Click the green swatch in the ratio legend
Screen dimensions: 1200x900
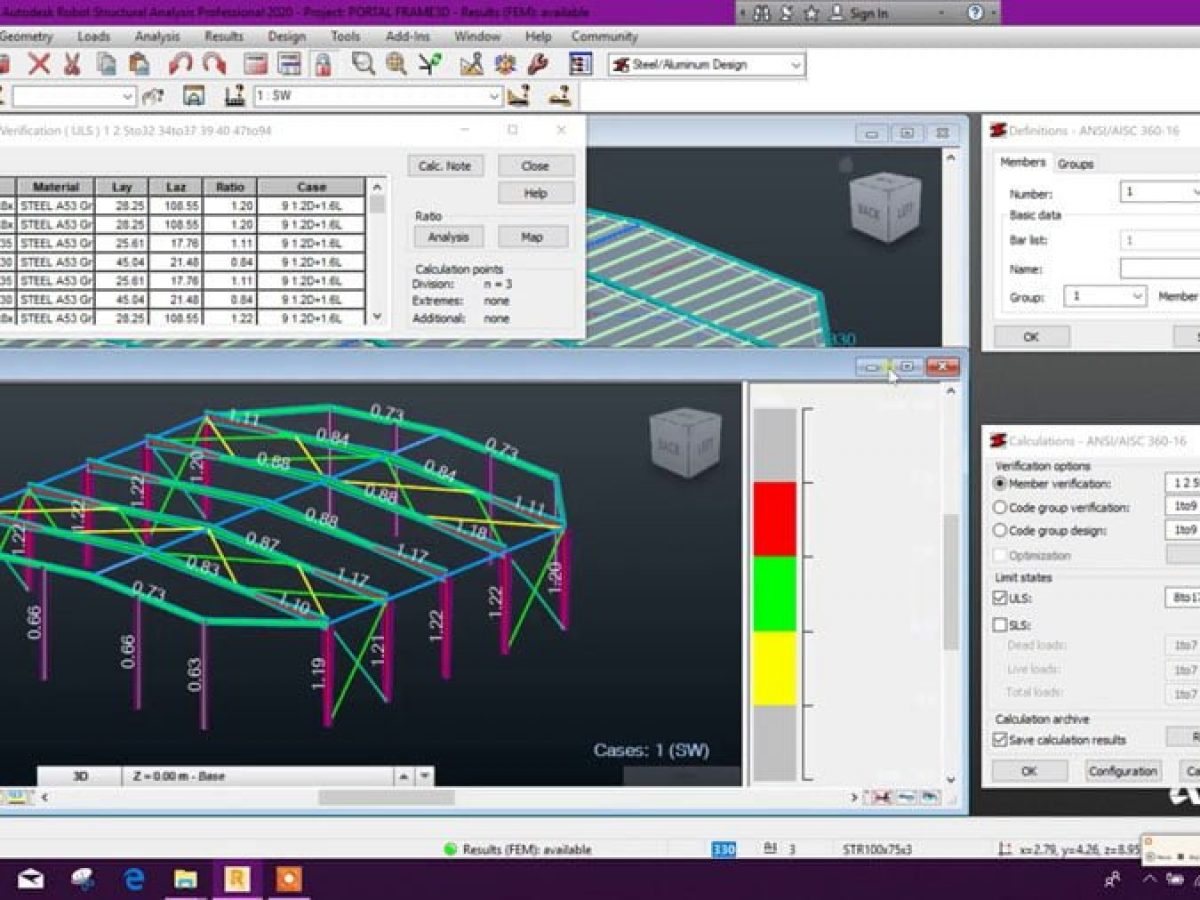[775, 594]
